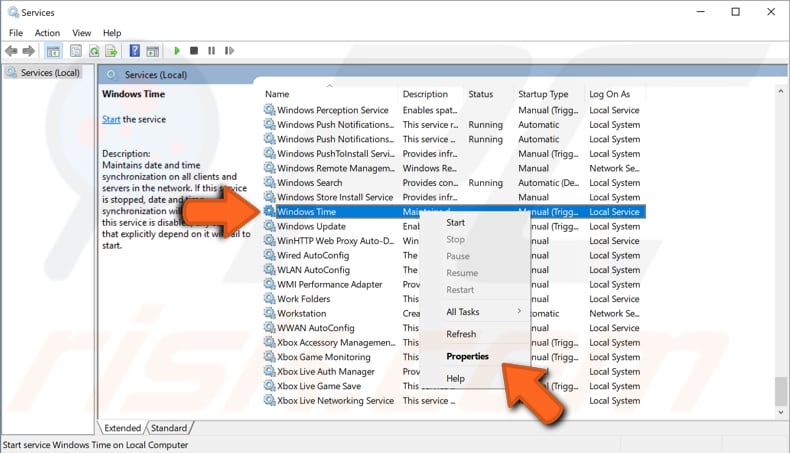The width and height of the screenshot is (790, 453).
Task: Click the Stop Service square icon
Action: [194, 50]
